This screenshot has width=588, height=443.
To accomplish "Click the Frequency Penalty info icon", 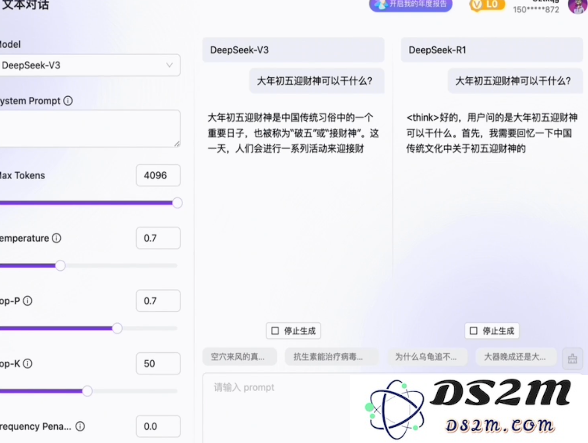I will click(x=80, y=426).
